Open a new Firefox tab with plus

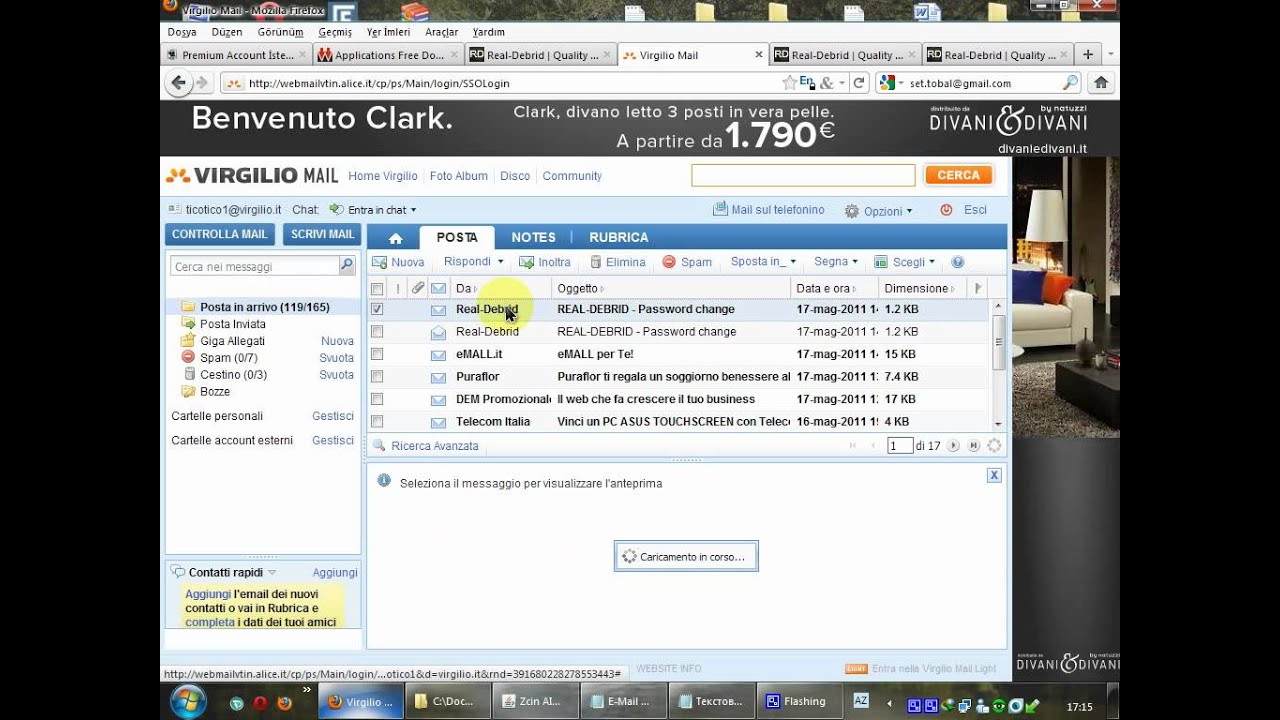tap(1087, 55)
